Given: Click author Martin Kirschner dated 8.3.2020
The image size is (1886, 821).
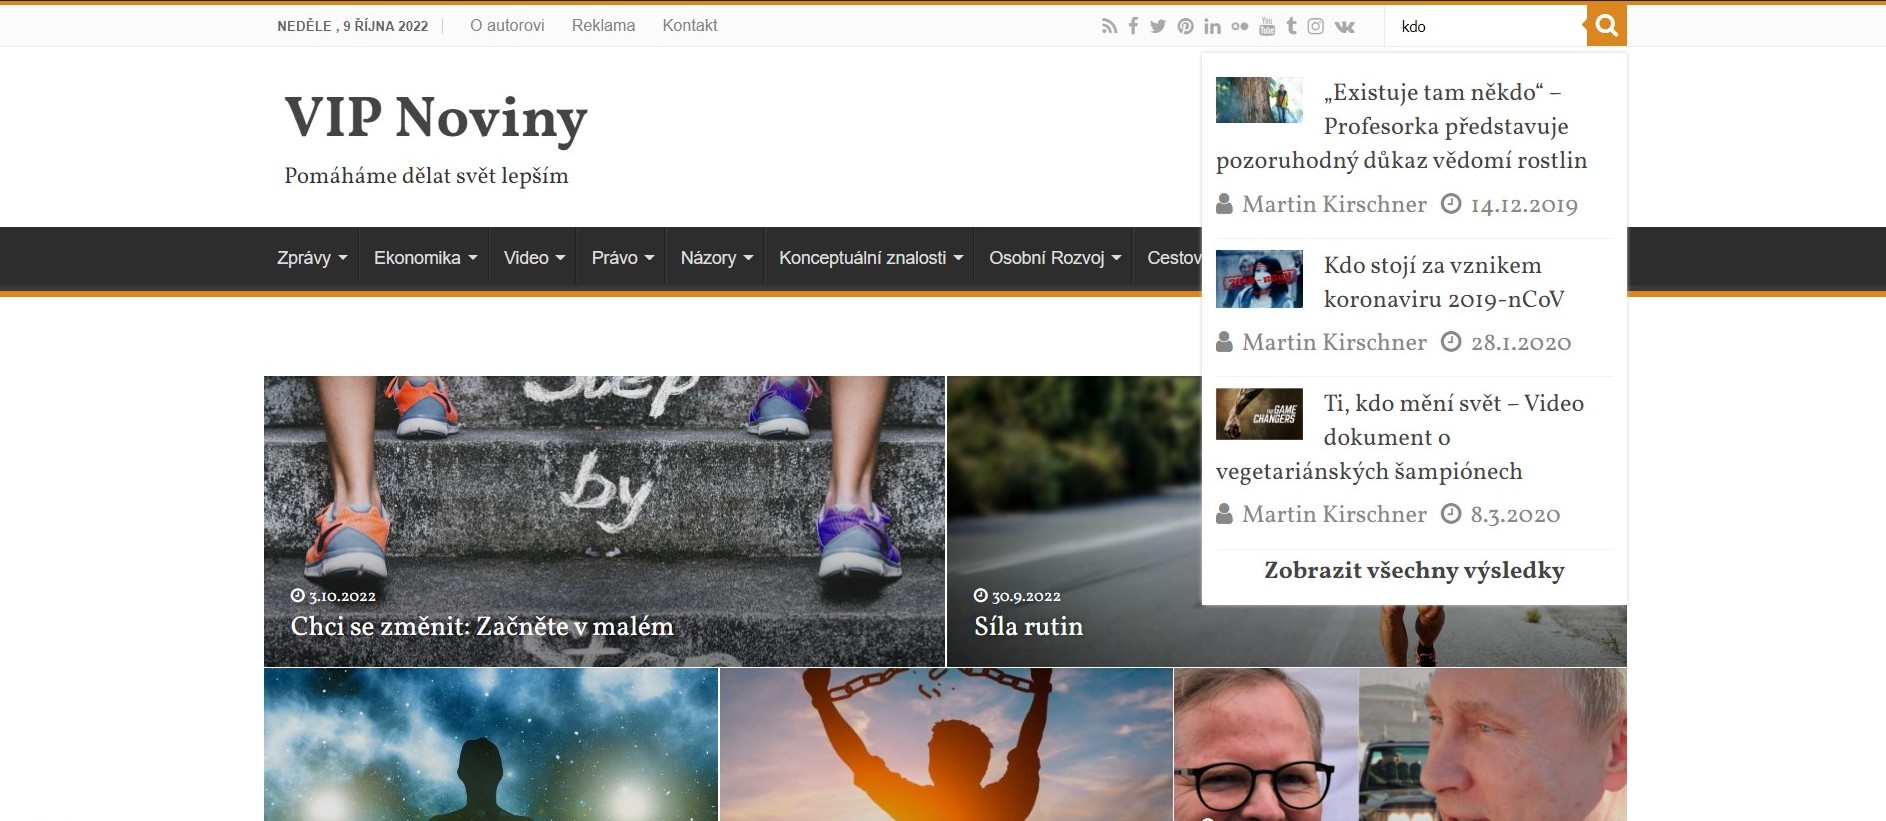Looking at the screenshot, I should click(x=1334, y=515).
